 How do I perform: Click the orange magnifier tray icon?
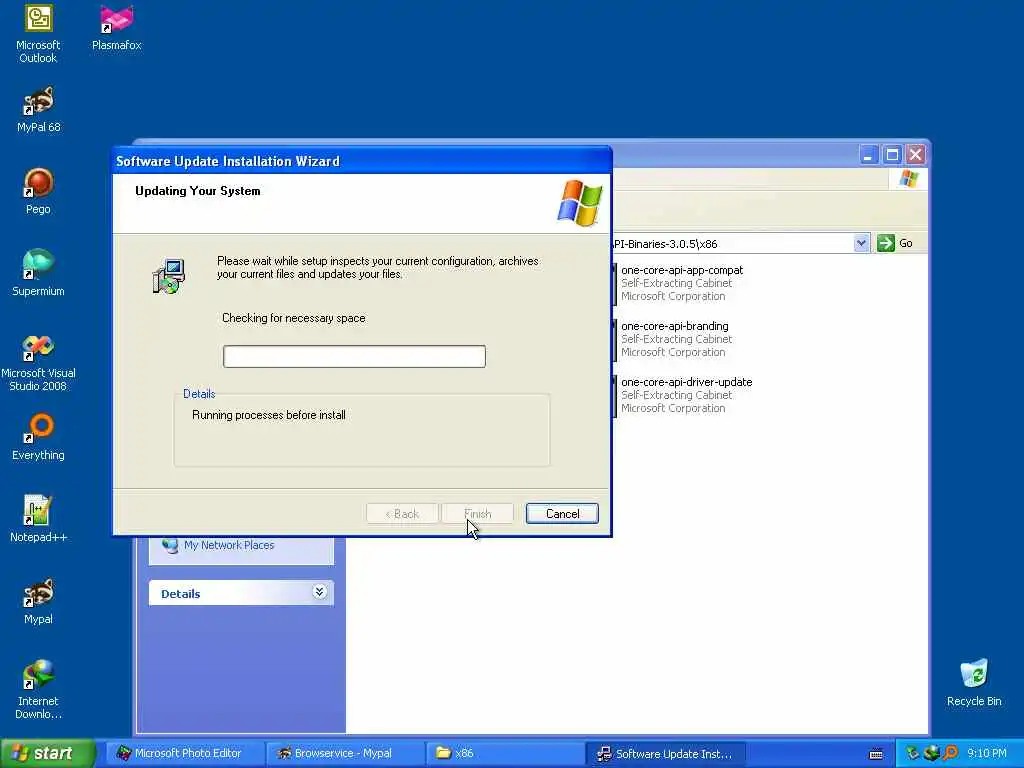point(950,753)
